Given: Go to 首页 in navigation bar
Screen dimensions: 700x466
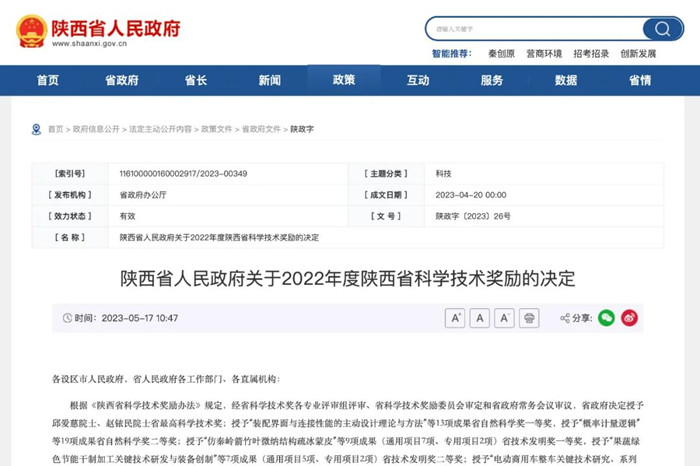Looking at the screenshot, I should pos(48,80).
